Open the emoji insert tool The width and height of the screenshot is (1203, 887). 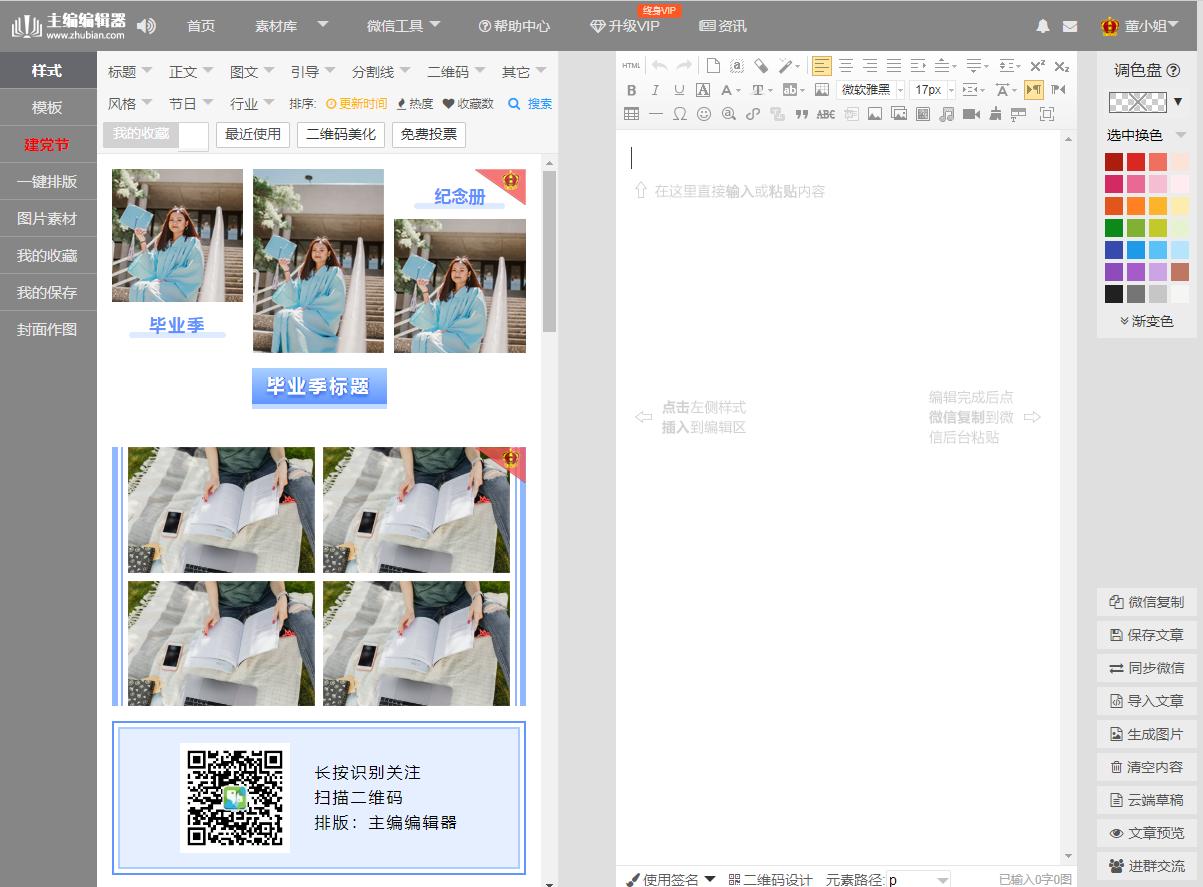coord(705,114)
